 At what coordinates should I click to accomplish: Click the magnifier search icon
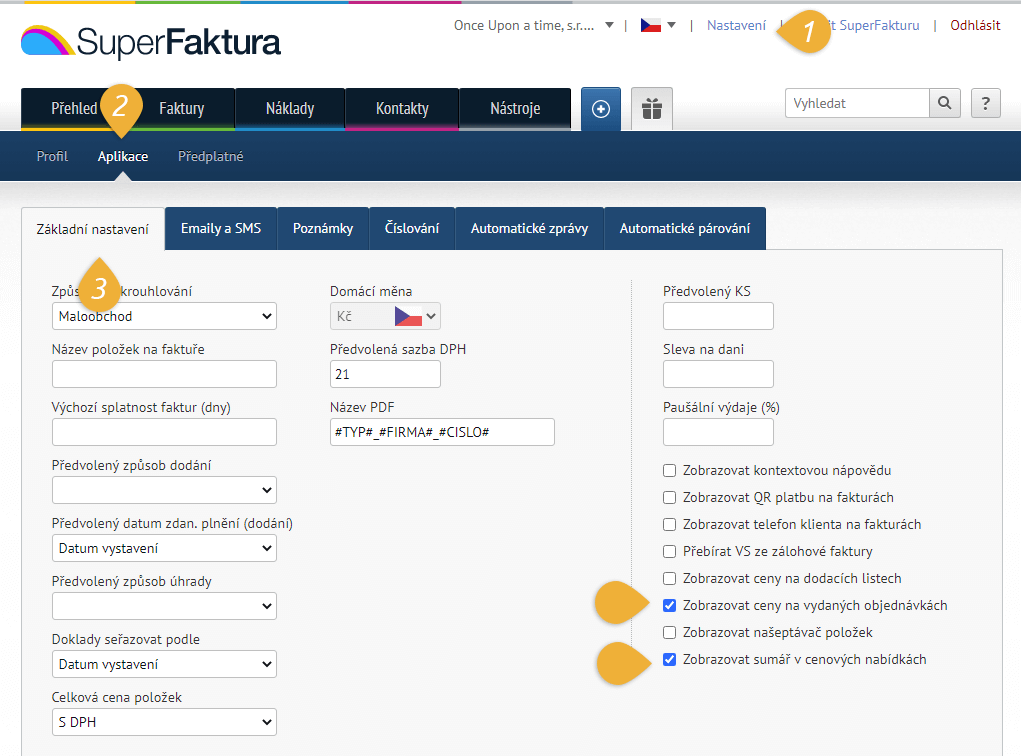point(944,103)
